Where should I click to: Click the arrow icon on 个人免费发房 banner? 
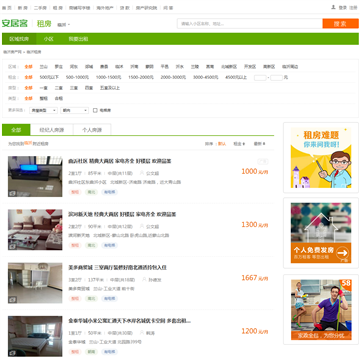coord(342,253)
